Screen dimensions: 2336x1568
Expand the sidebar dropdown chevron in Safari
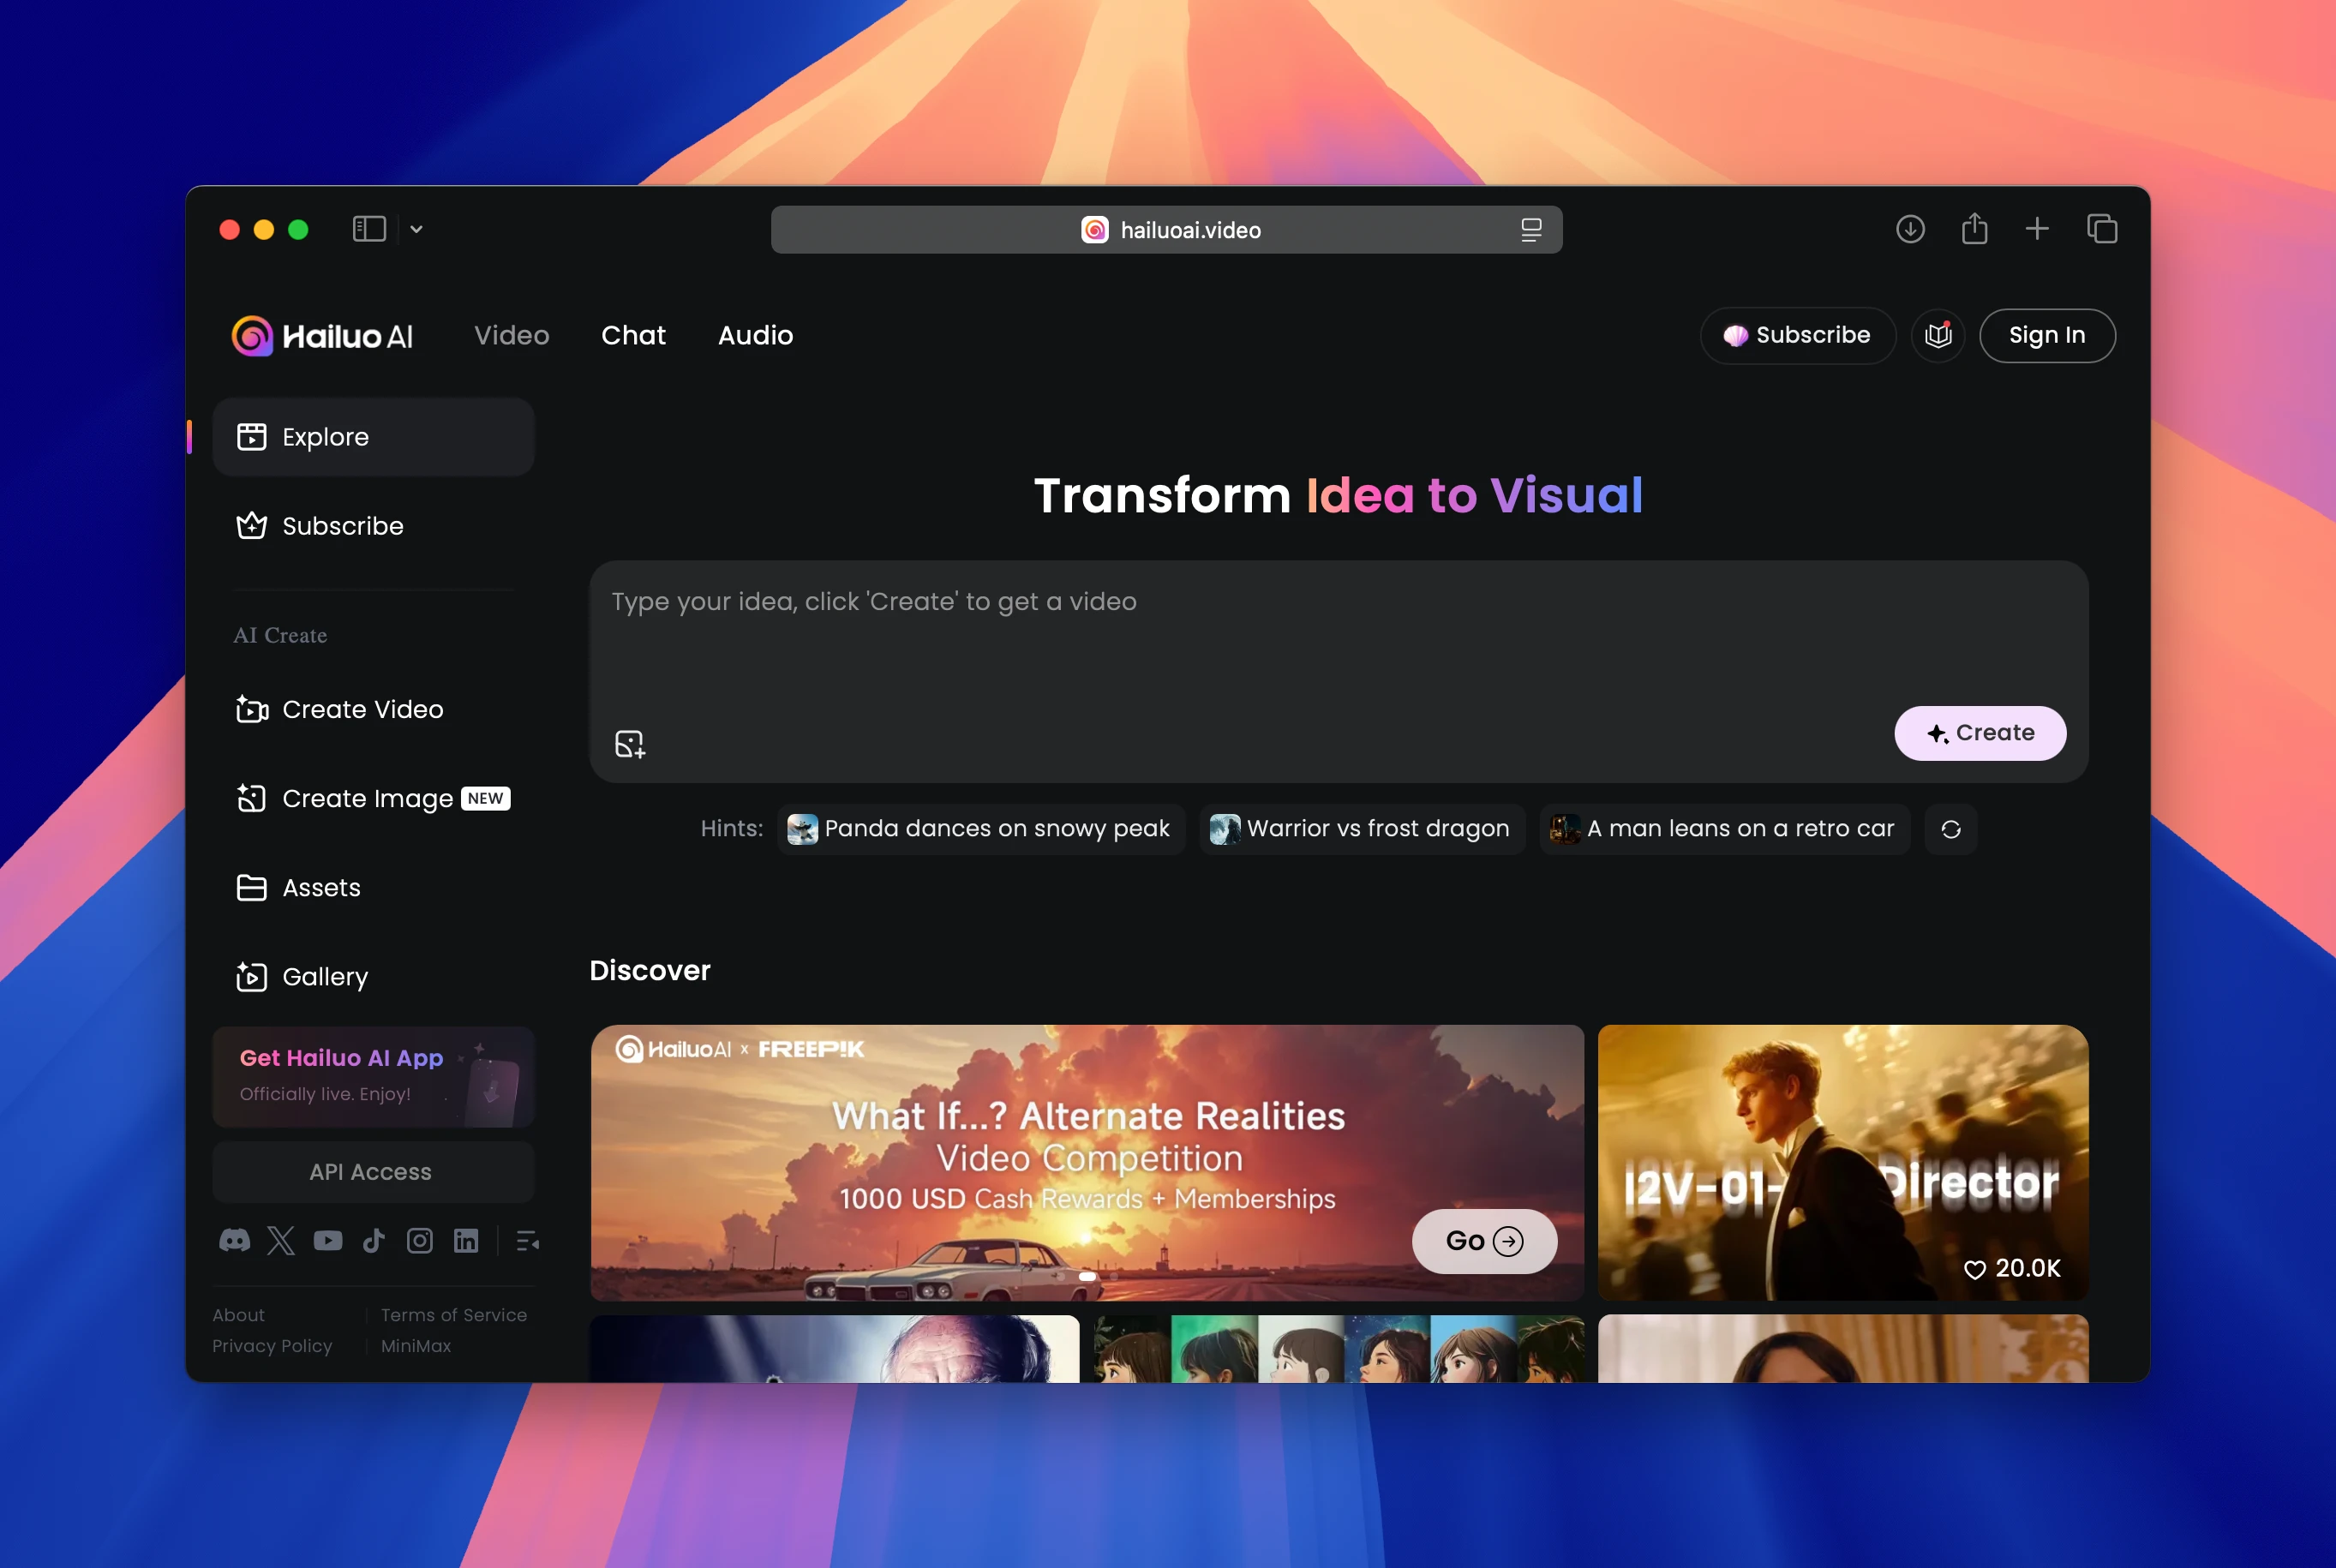(x=416, y=229)
